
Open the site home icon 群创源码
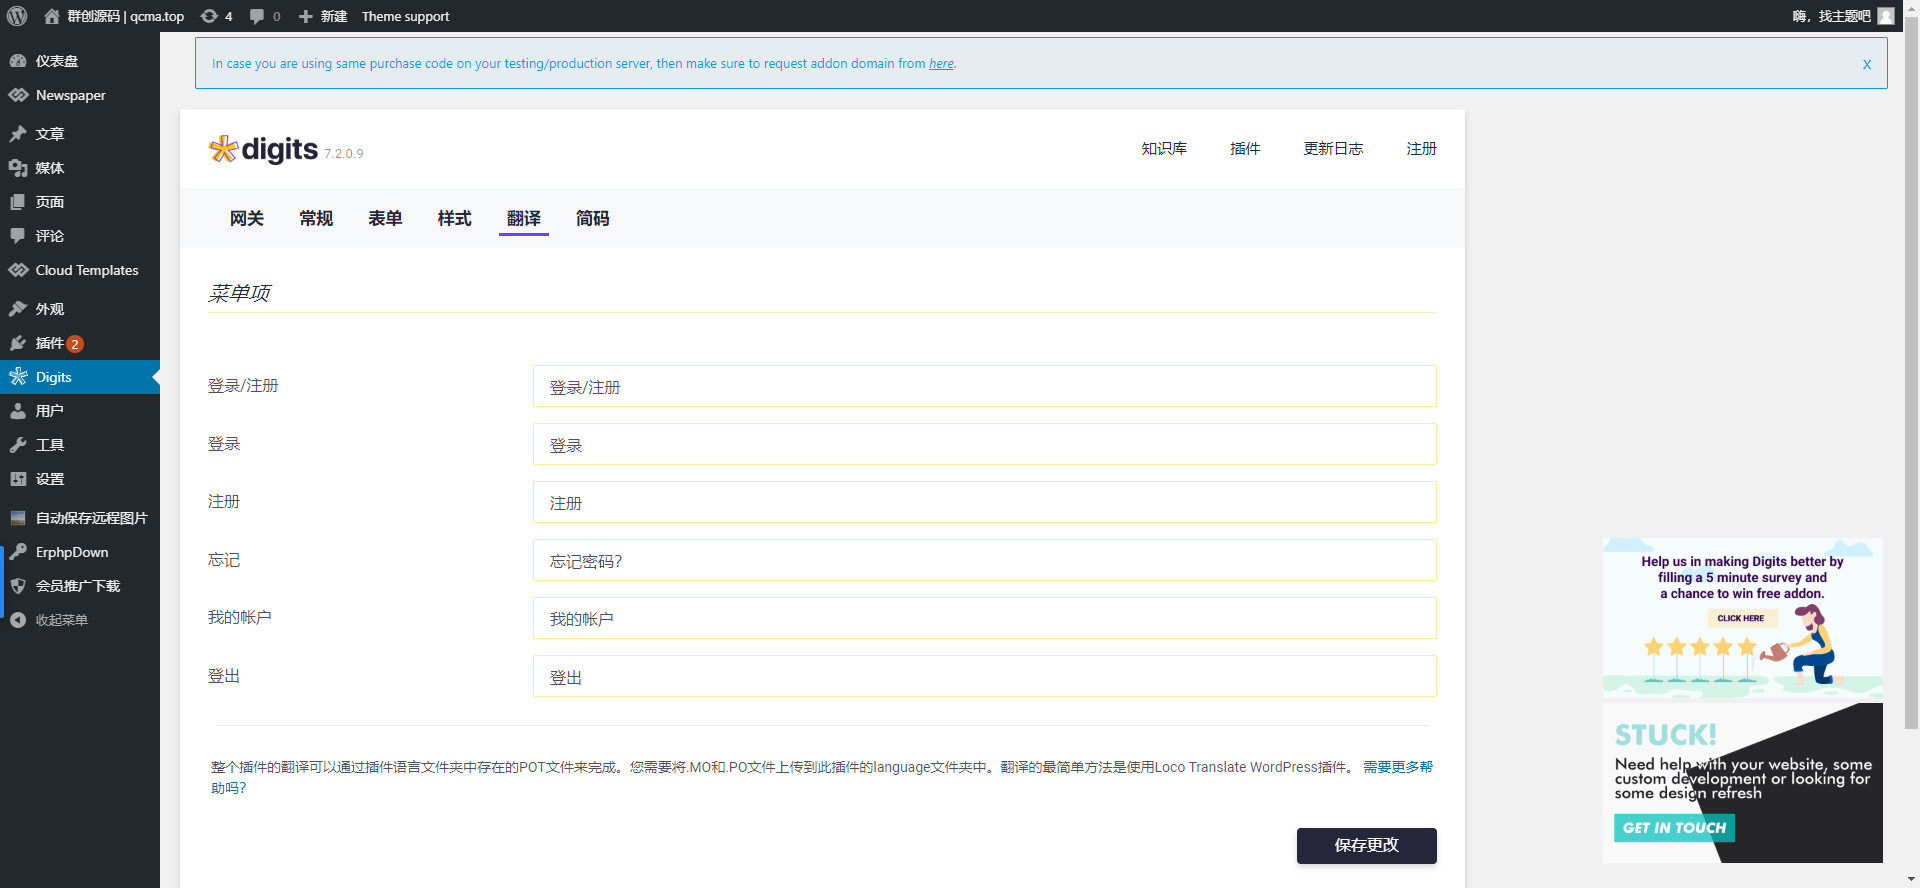point(52,16)
